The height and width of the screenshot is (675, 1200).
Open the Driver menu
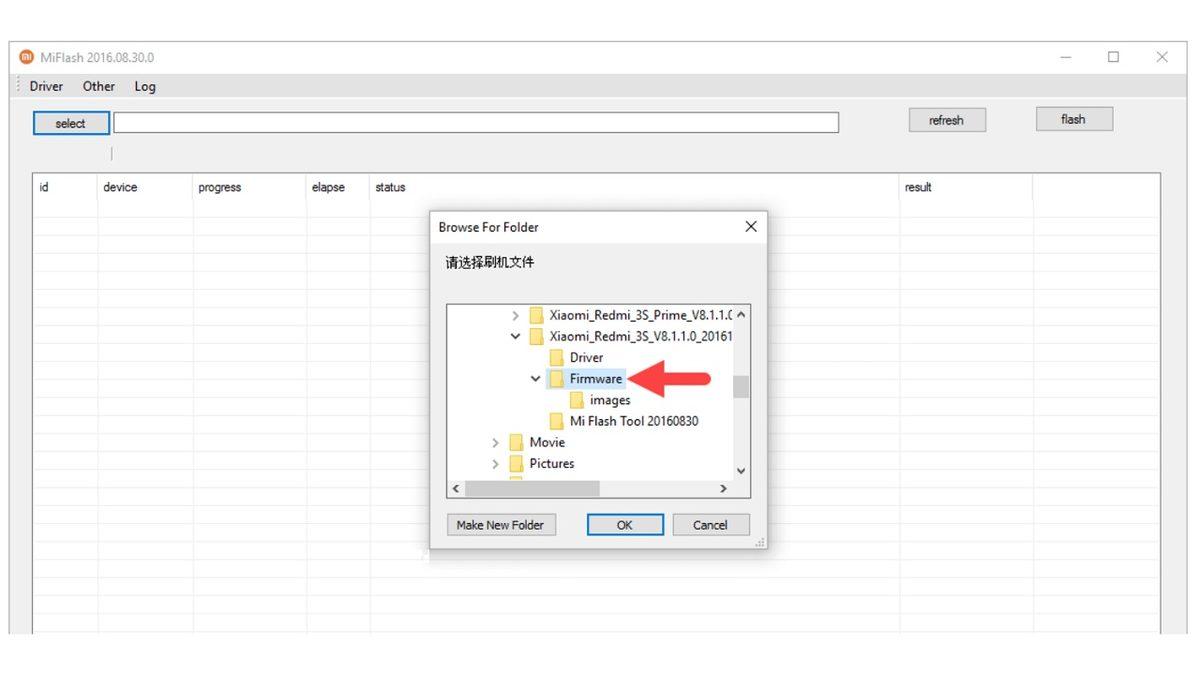(46, 87)
